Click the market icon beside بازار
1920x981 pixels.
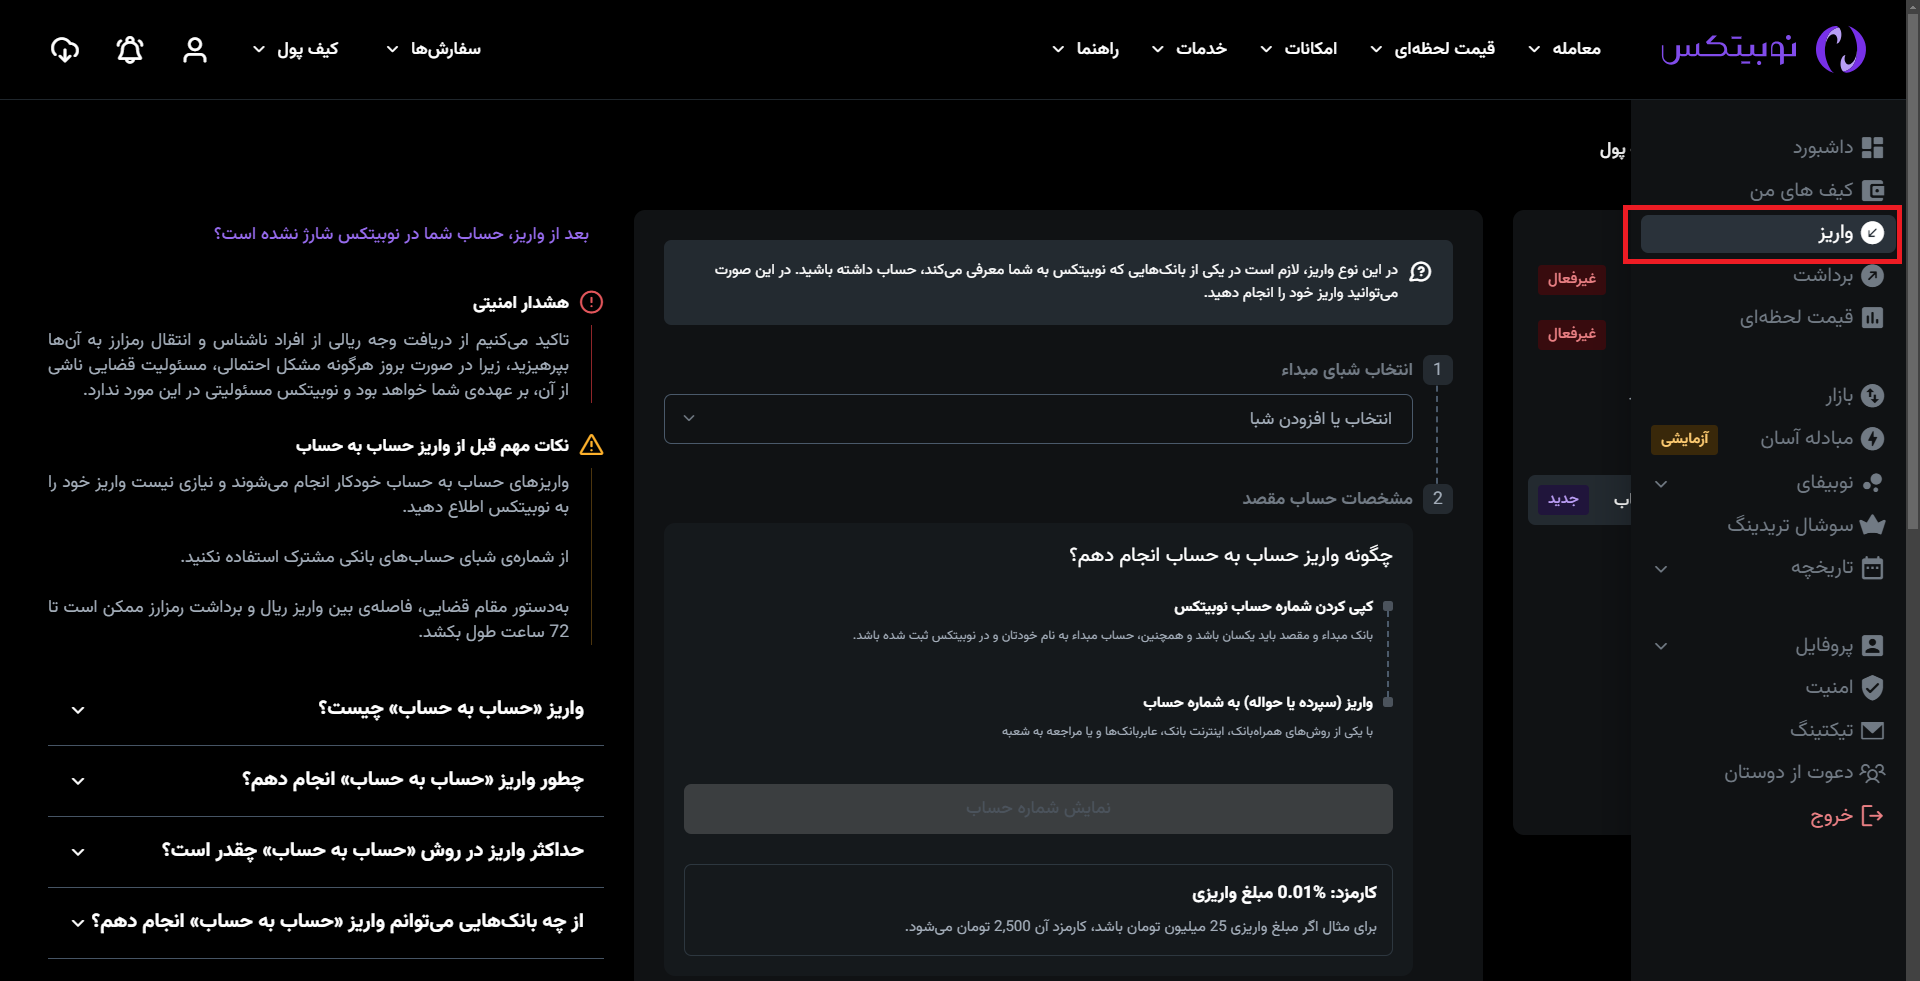tap(1873, 396)
